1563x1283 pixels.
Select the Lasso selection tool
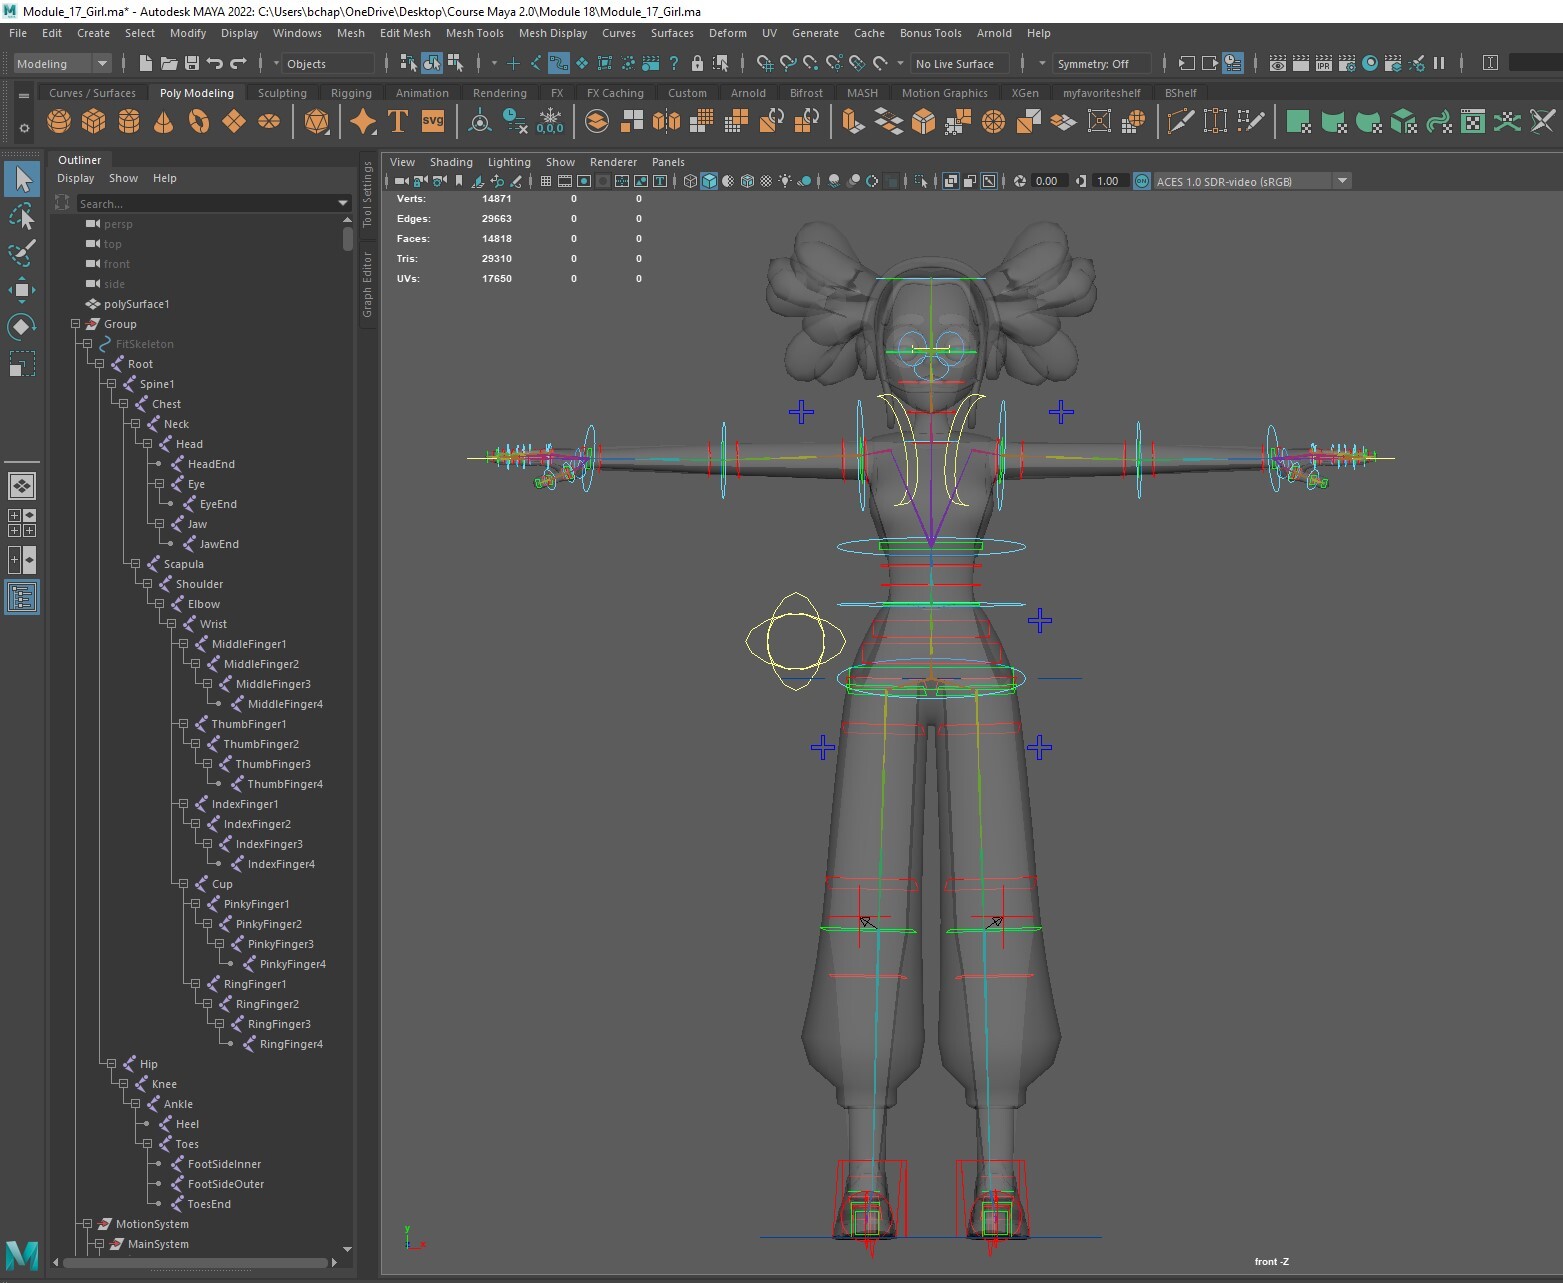point(22,217)
